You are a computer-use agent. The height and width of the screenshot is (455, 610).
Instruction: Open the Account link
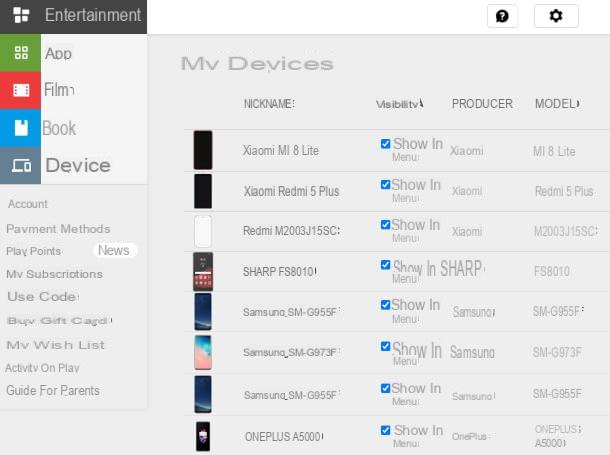[x=28, y=204]
